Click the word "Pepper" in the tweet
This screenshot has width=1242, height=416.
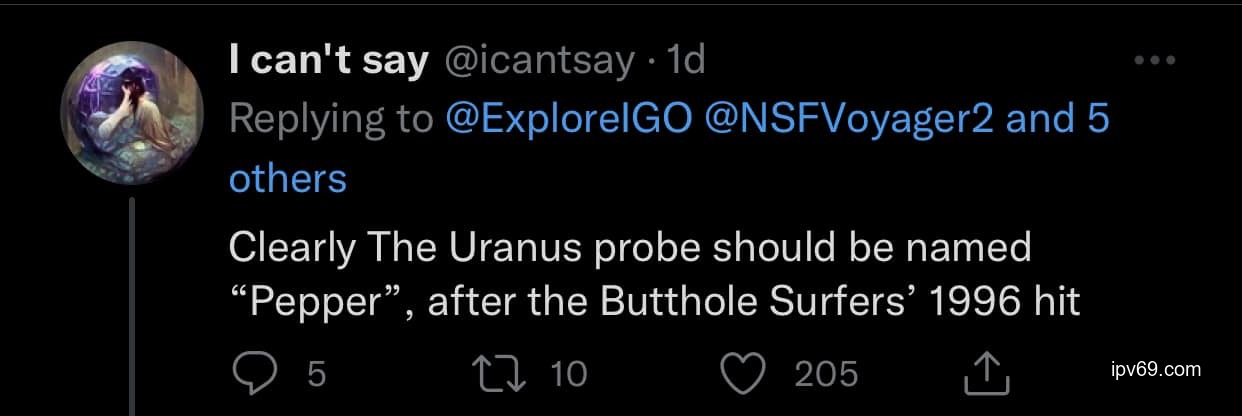click(320, 301)
